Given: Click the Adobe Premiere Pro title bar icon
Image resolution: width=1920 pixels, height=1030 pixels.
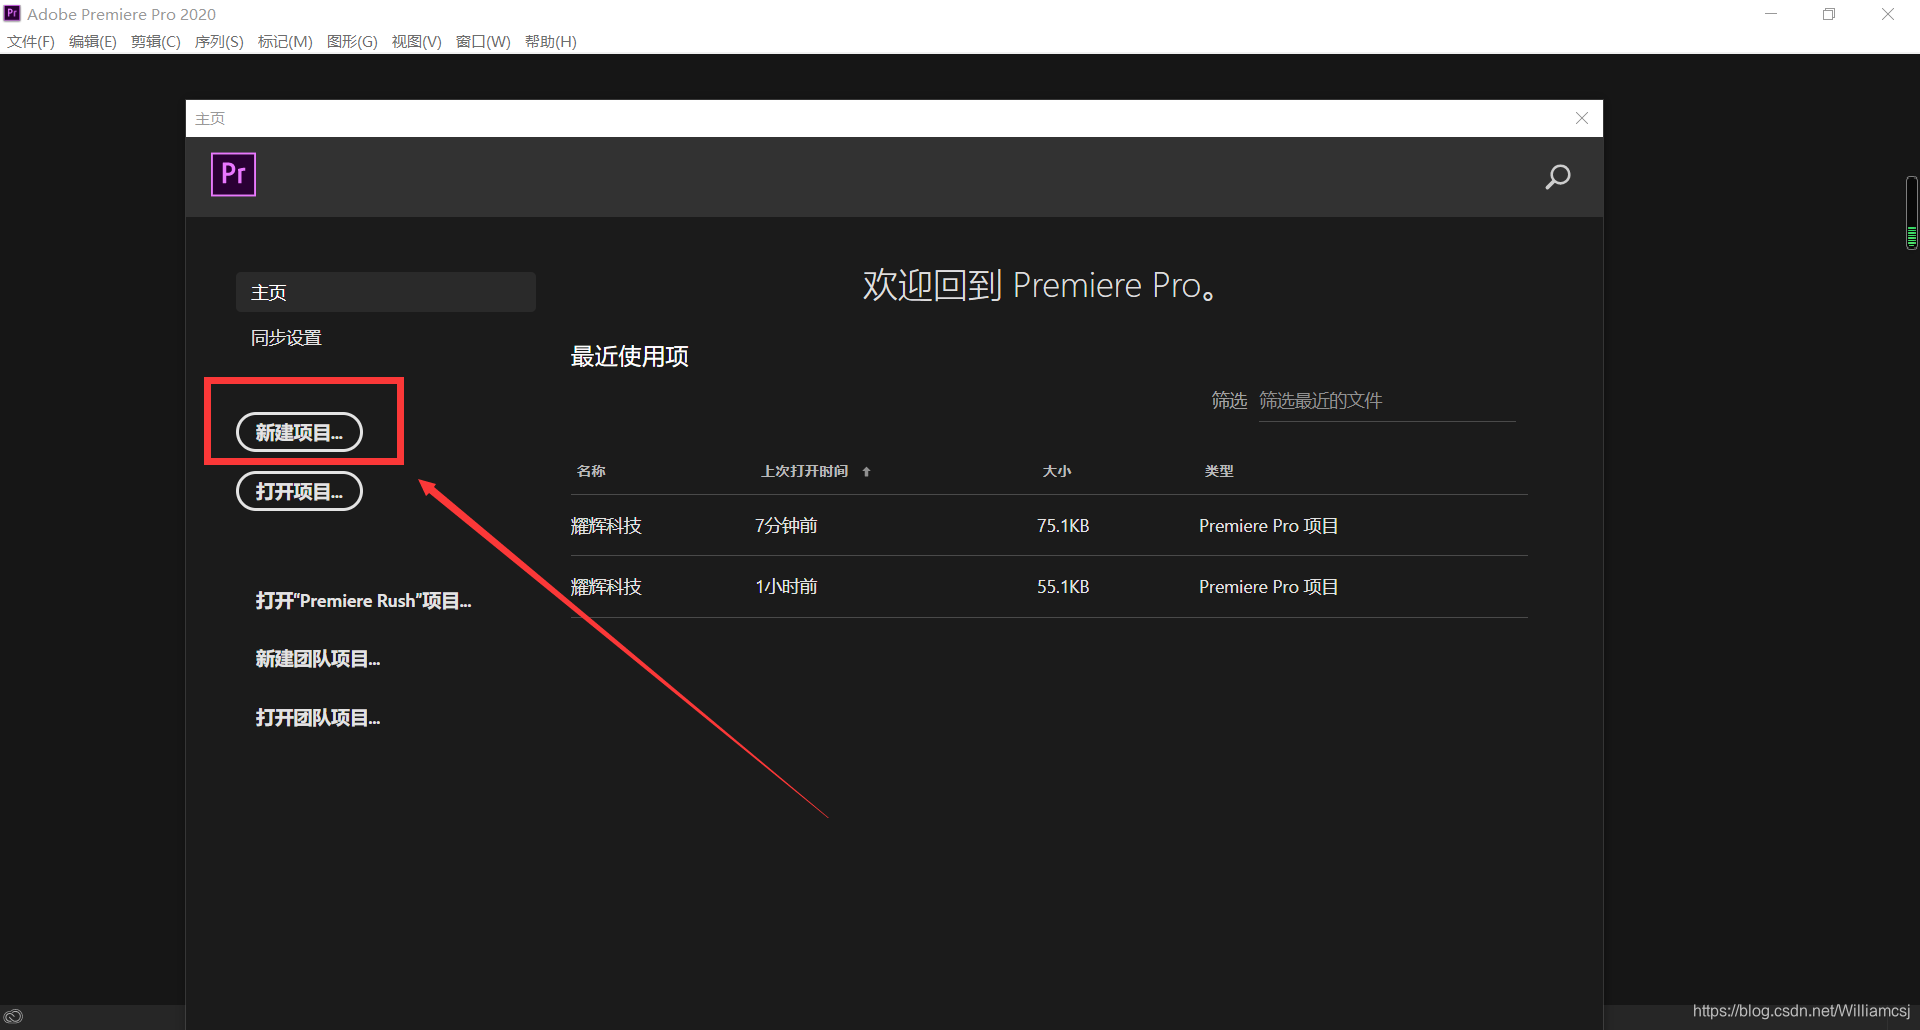Looking at the screenshot, I should [12, 13].
